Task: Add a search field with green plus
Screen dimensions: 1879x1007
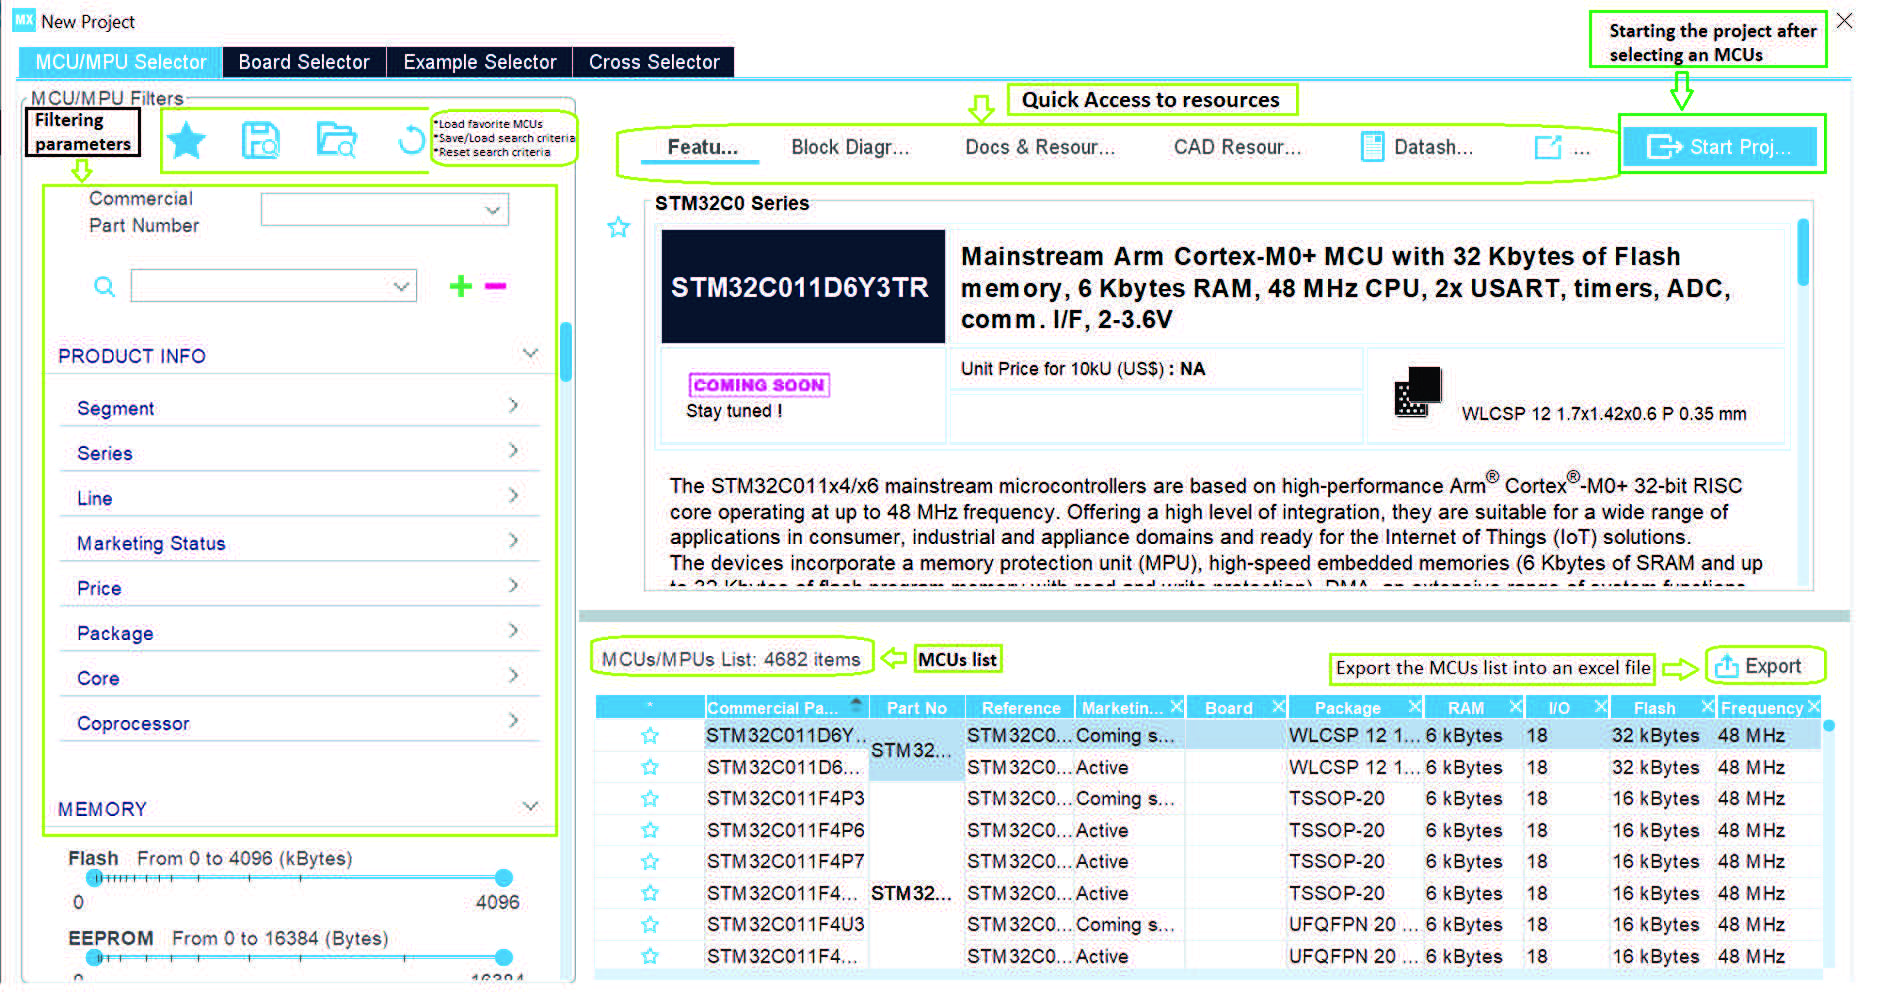Action: click(460, 287)
